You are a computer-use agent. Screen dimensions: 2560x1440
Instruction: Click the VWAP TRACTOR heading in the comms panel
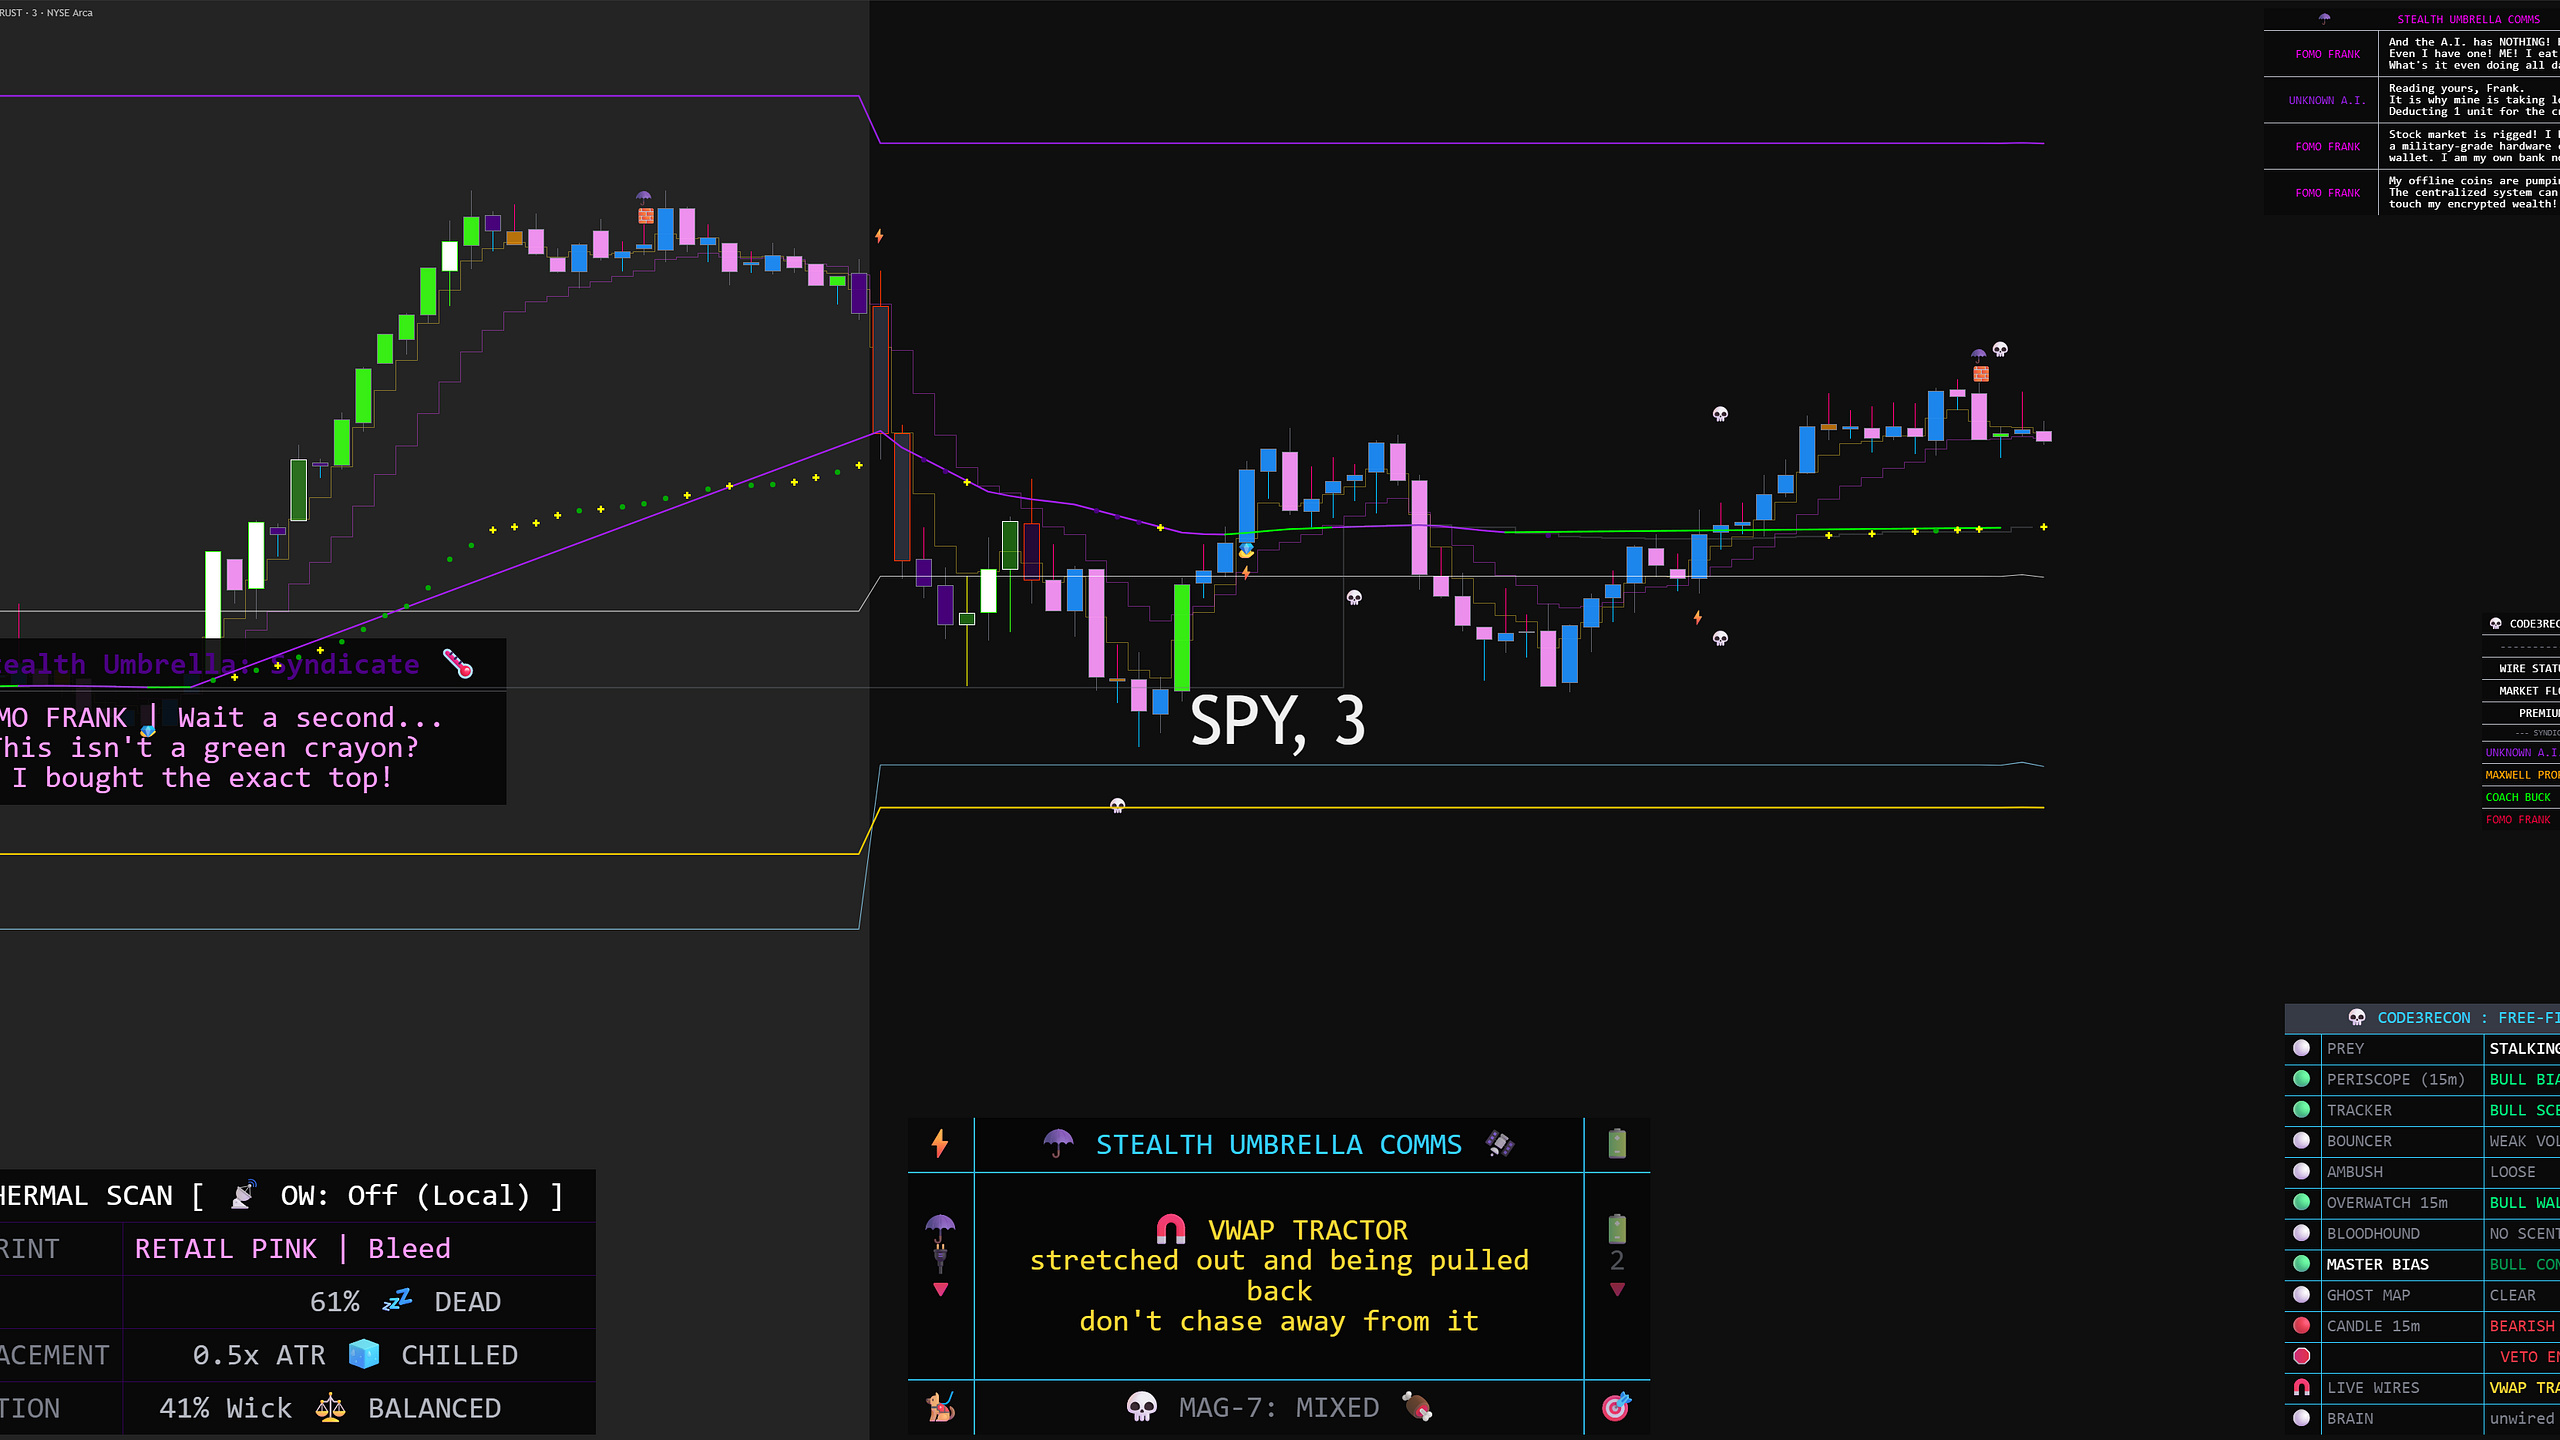(x=1307, y=1230)
